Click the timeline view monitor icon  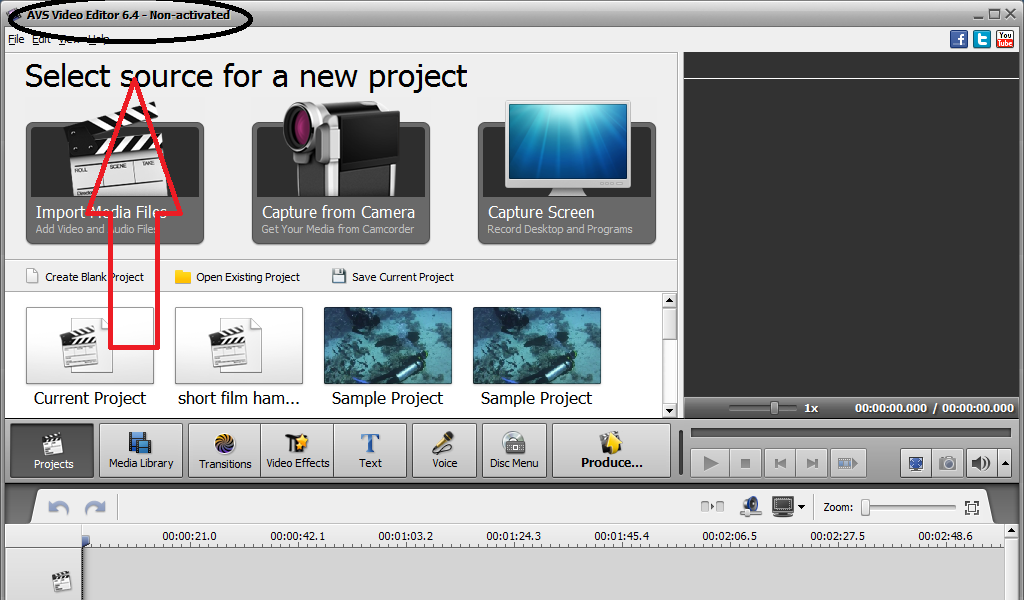[x=783, y=507]
